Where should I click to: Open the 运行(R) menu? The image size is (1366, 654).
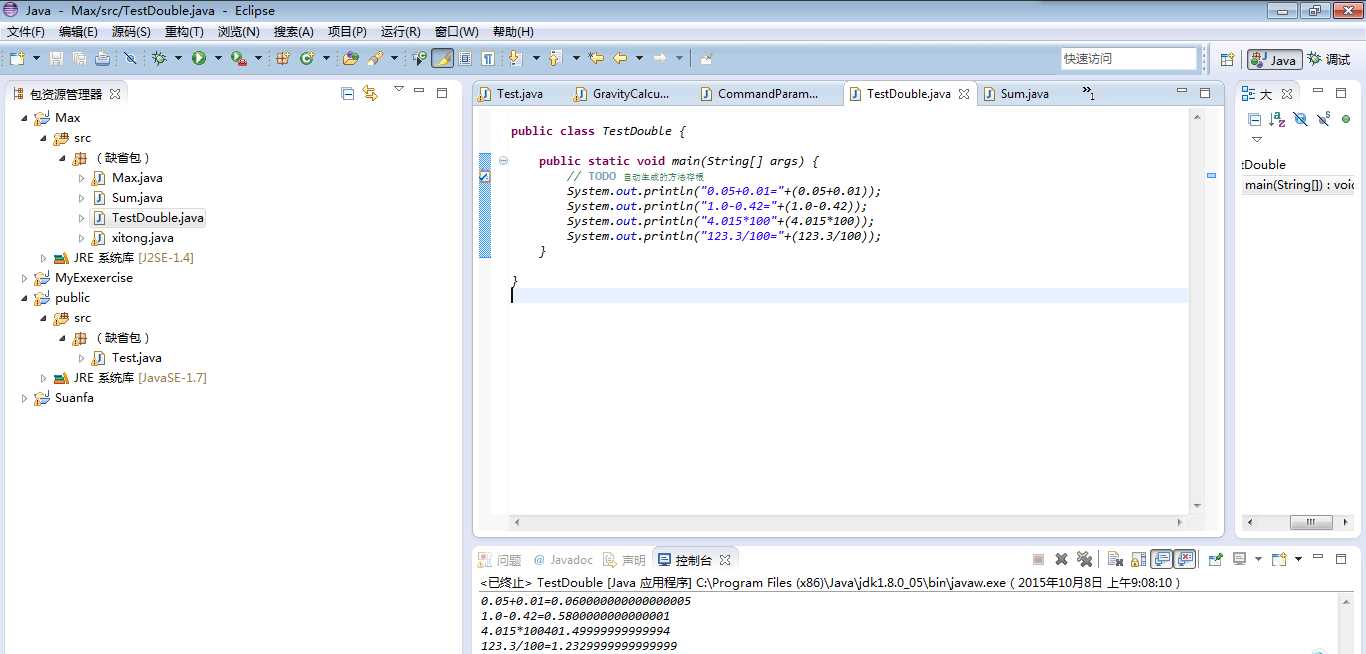(x=400, y=31)
